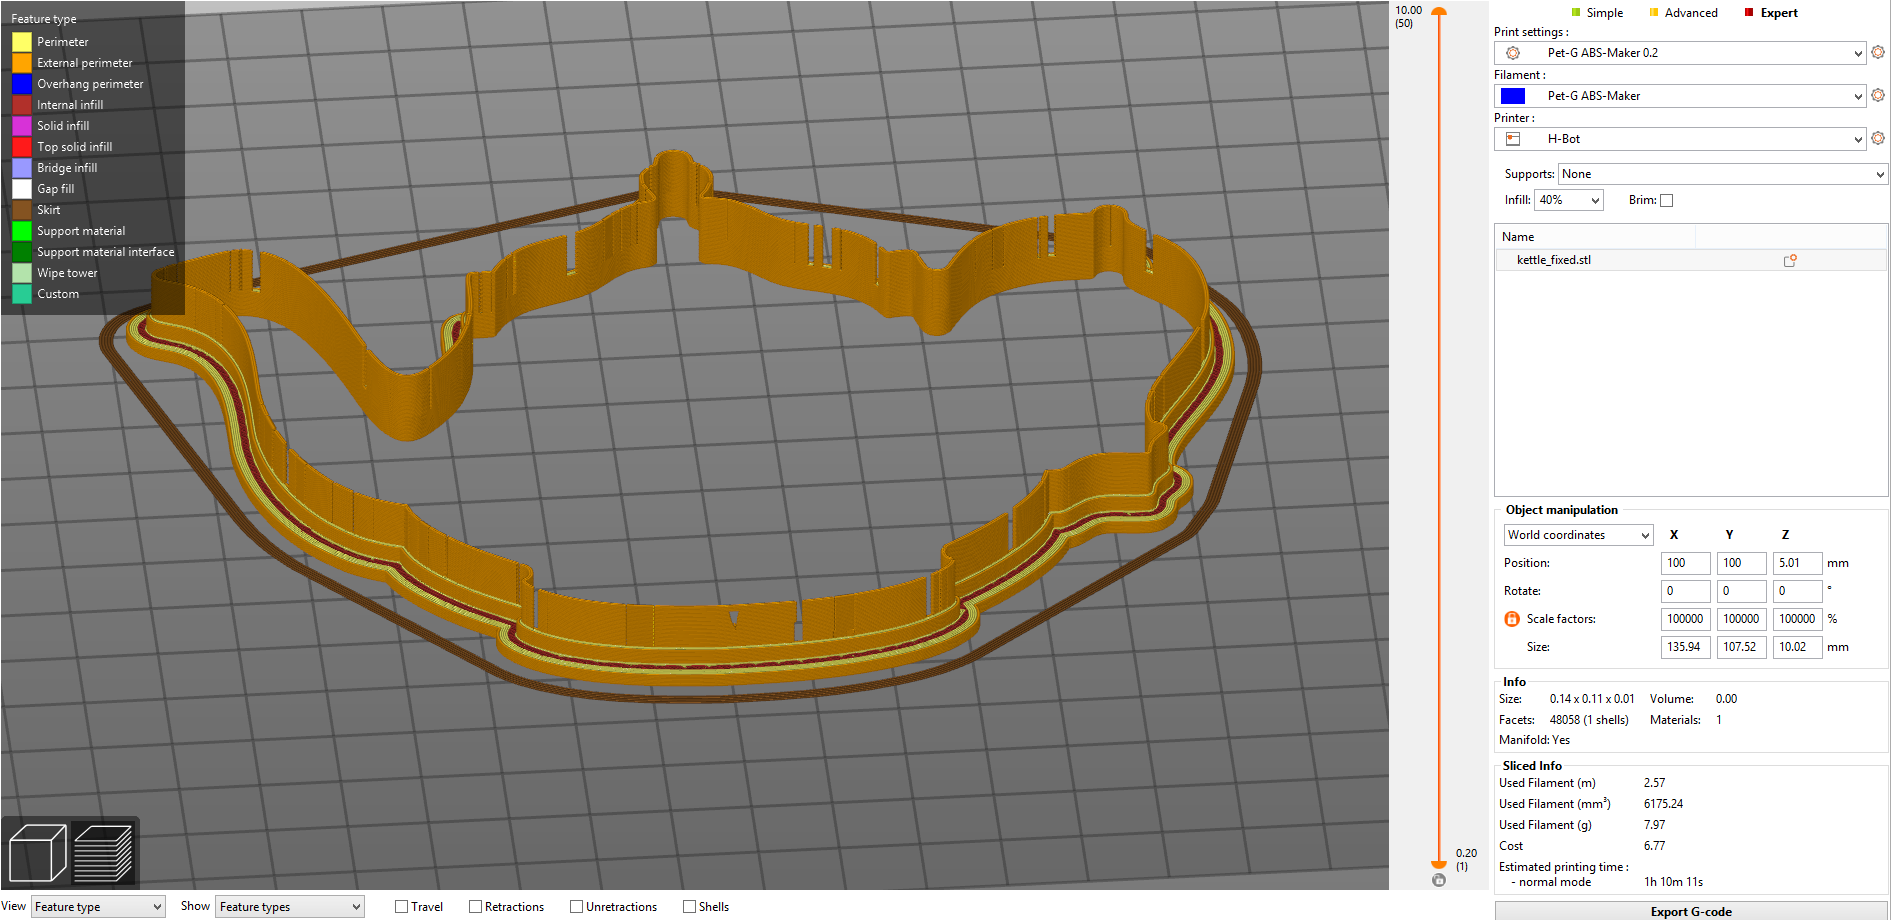This screenshot has width=1892, height=920.
Task: Click the Position X input field
Action: point(1685,563)
